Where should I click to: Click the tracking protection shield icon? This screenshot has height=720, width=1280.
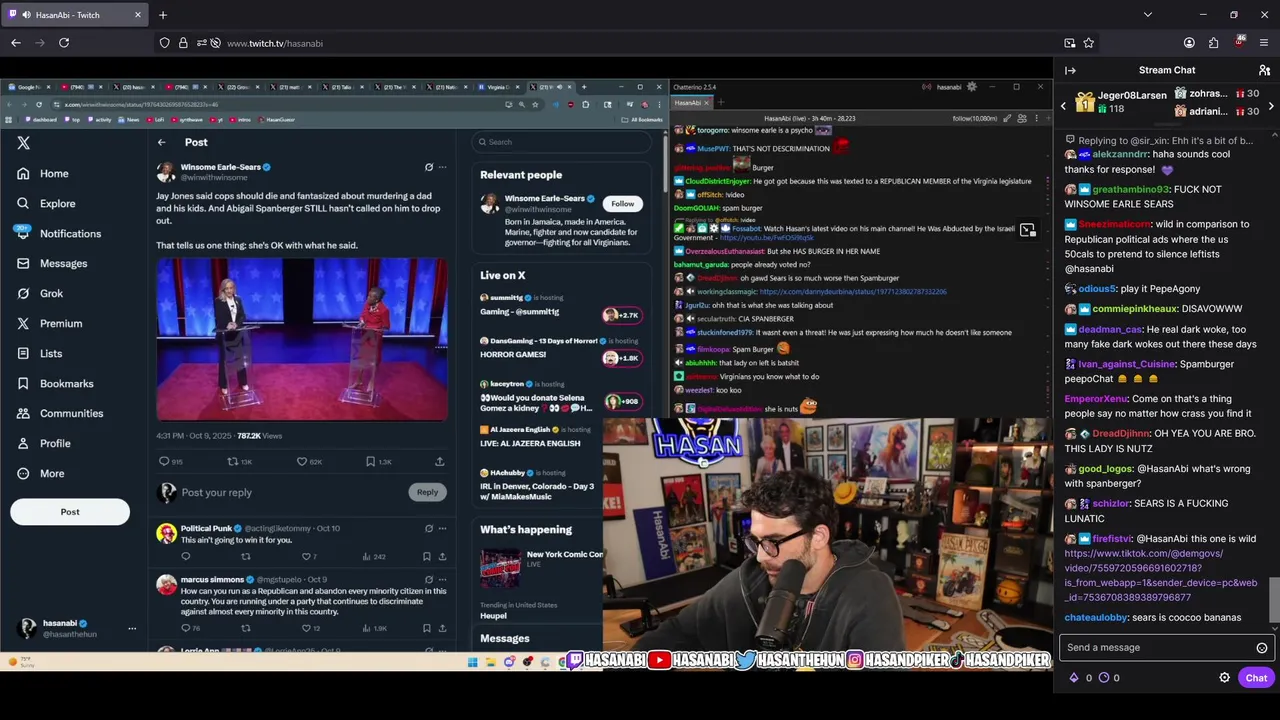tap(164, 43)
